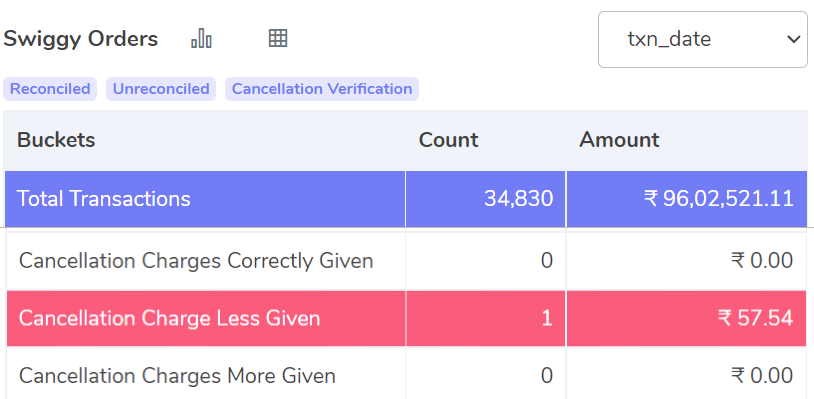The width and height of the screenshot is (814, 399).
Task: Open Cancellation Charge Less Given bucket
Action: 169,318
